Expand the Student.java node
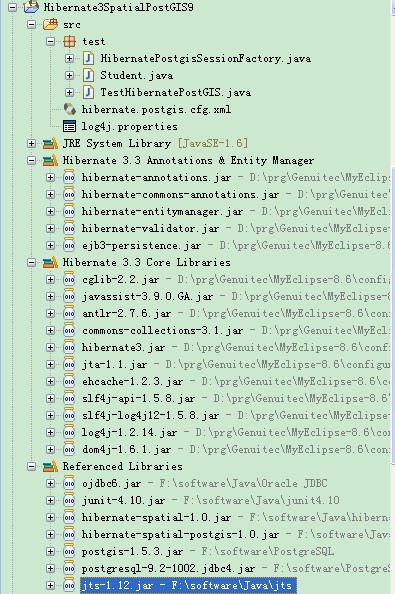The width and height of the screenshot is (395, 594). tap(69, 75)
